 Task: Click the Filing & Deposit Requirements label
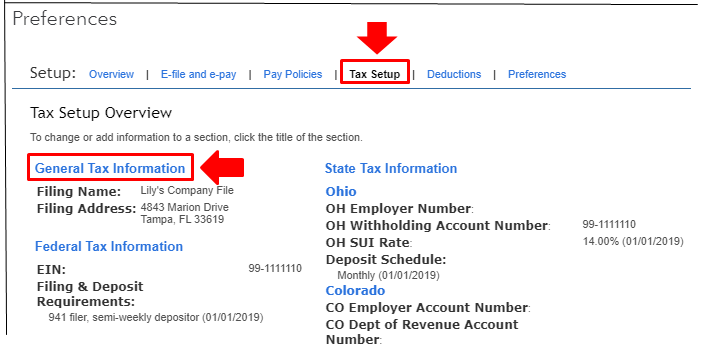(x=90, y=294)
